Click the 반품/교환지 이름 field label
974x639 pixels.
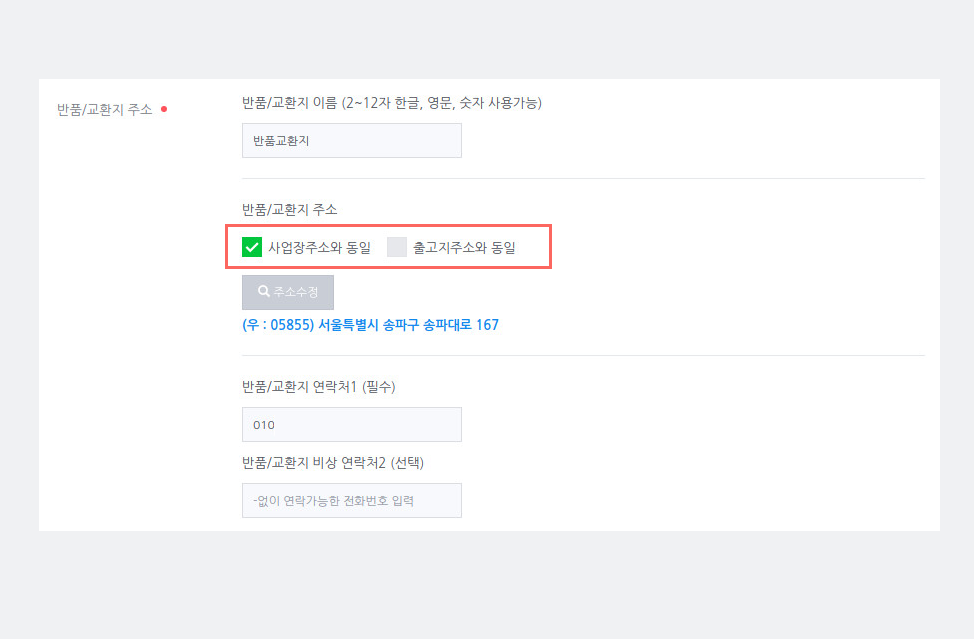pos(289,103)
